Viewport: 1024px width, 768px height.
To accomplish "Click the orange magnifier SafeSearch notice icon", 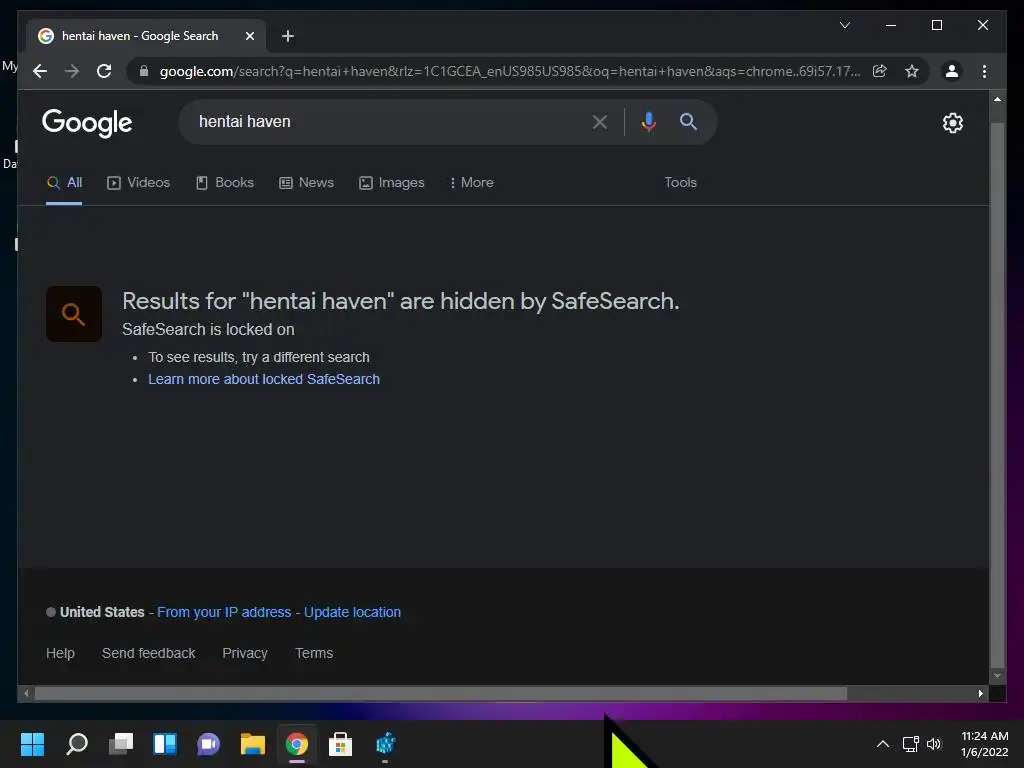I will (x=74, y=314).
